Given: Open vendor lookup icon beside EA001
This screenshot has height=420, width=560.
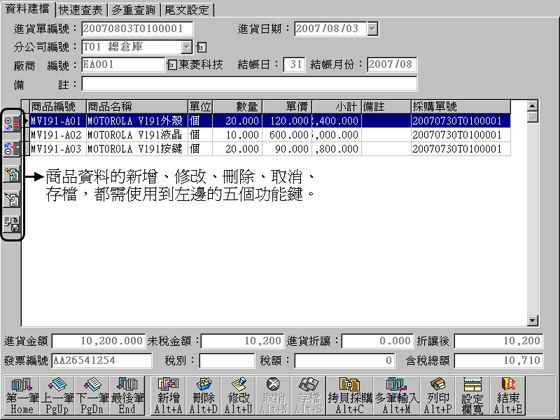Looking at the screenshot, I should coord(171,65).
